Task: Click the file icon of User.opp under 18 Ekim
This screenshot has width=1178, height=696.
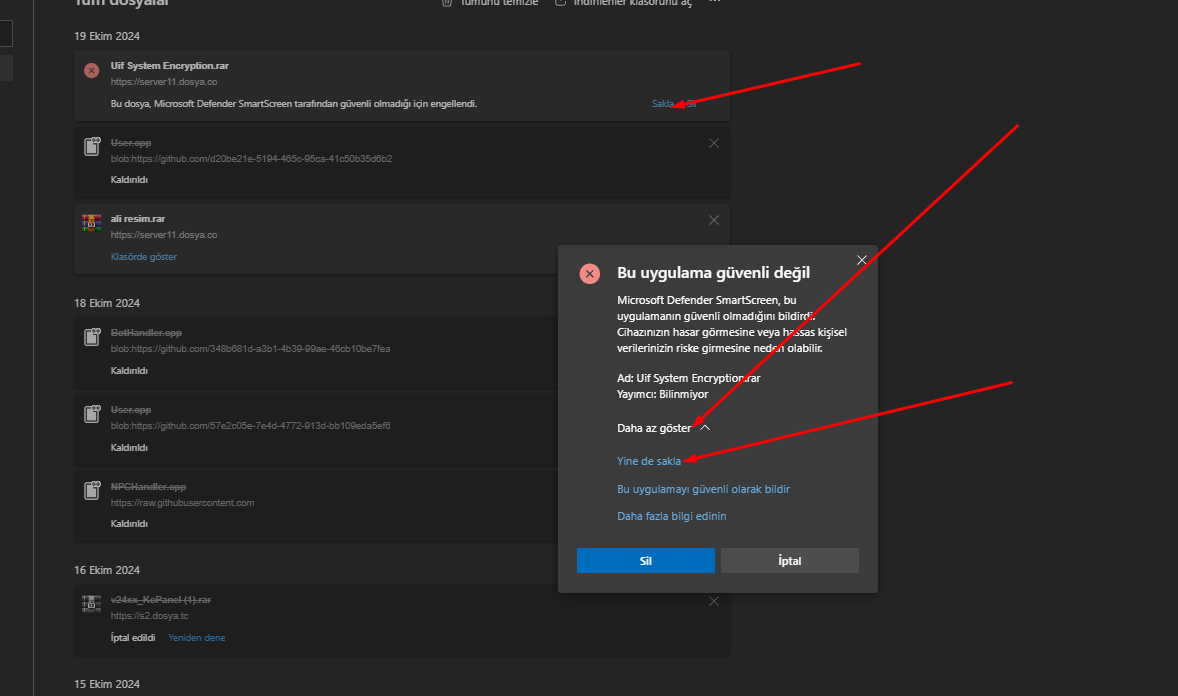Action: coord(92,413)
